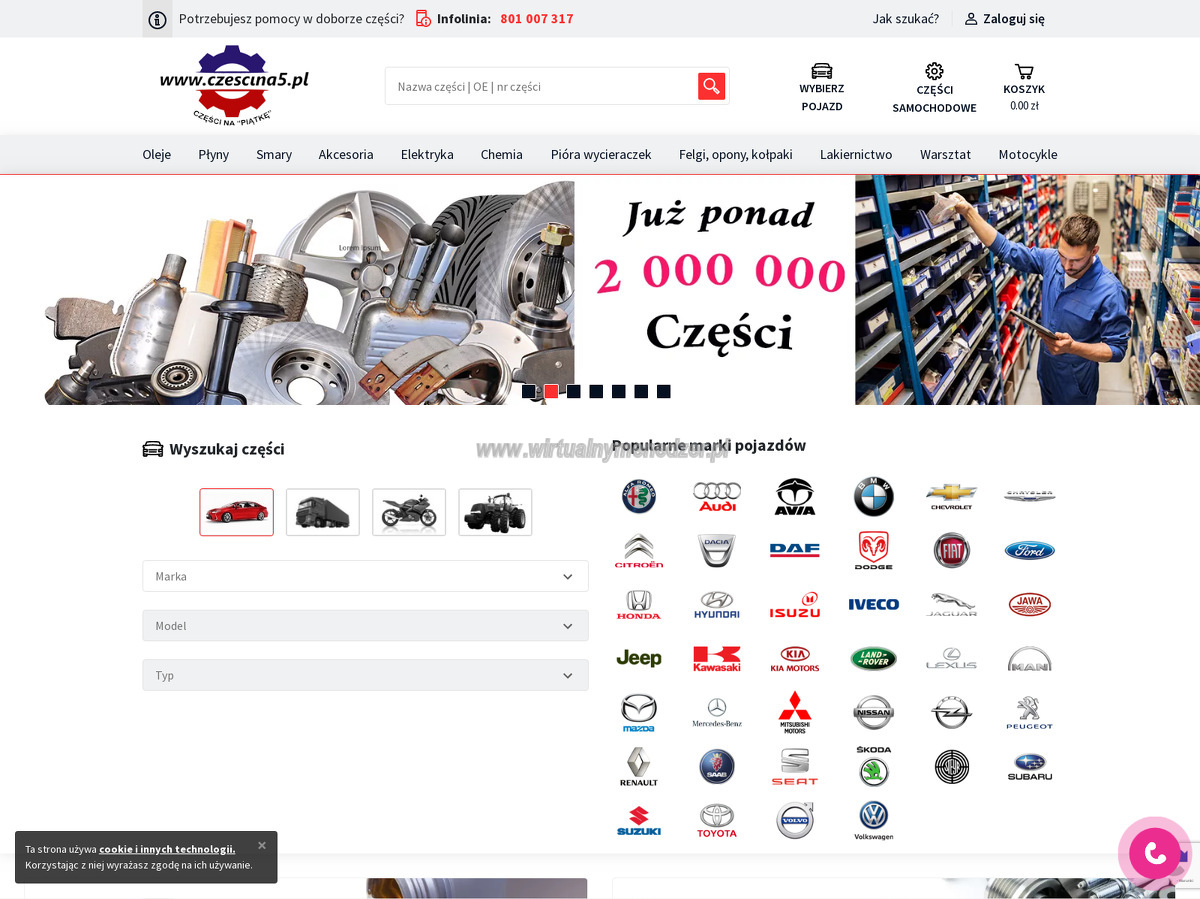Open the Felgi, opony, kołpaki menu

pos(736,154)
